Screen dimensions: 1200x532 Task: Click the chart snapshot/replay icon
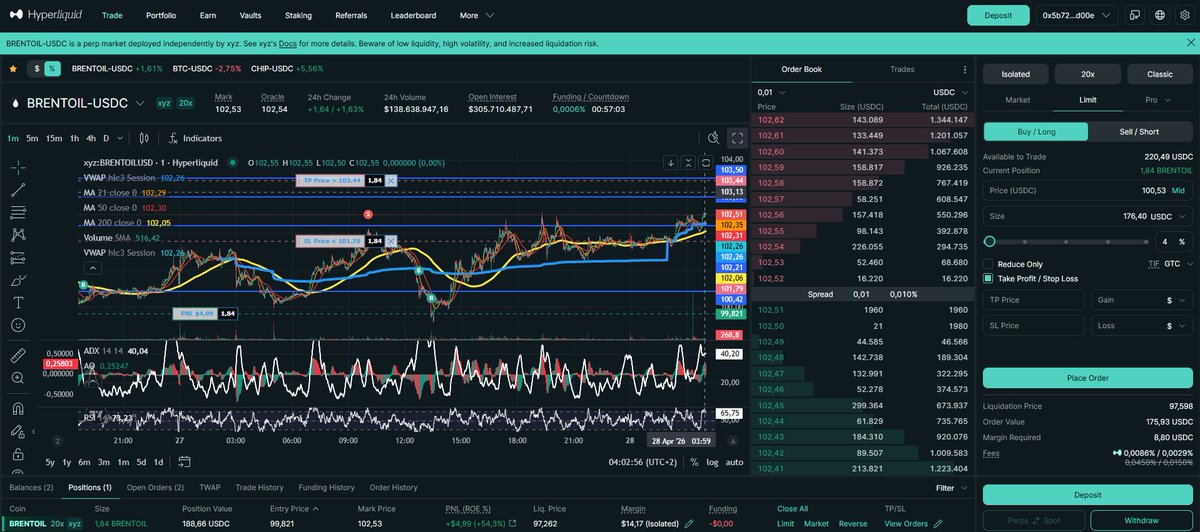click(713, 138)
